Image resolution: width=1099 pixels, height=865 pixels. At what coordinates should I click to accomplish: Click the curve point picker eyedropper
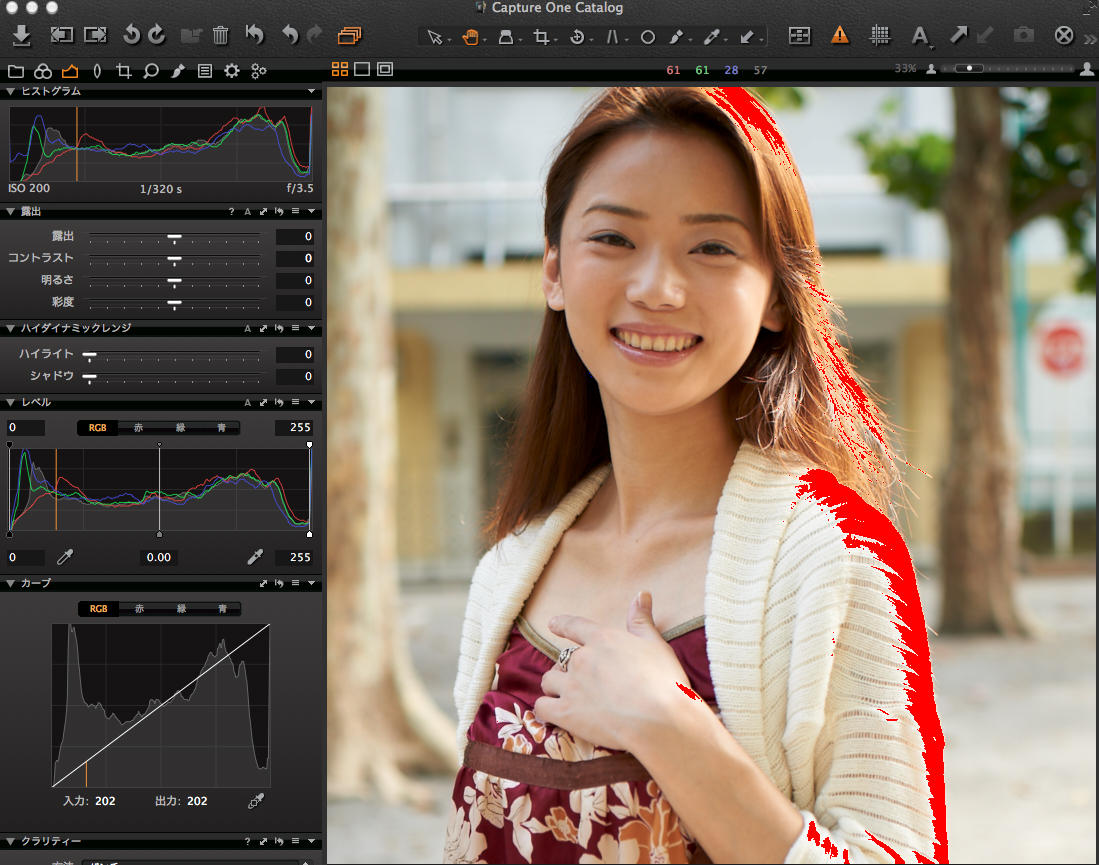coord(257,801)
